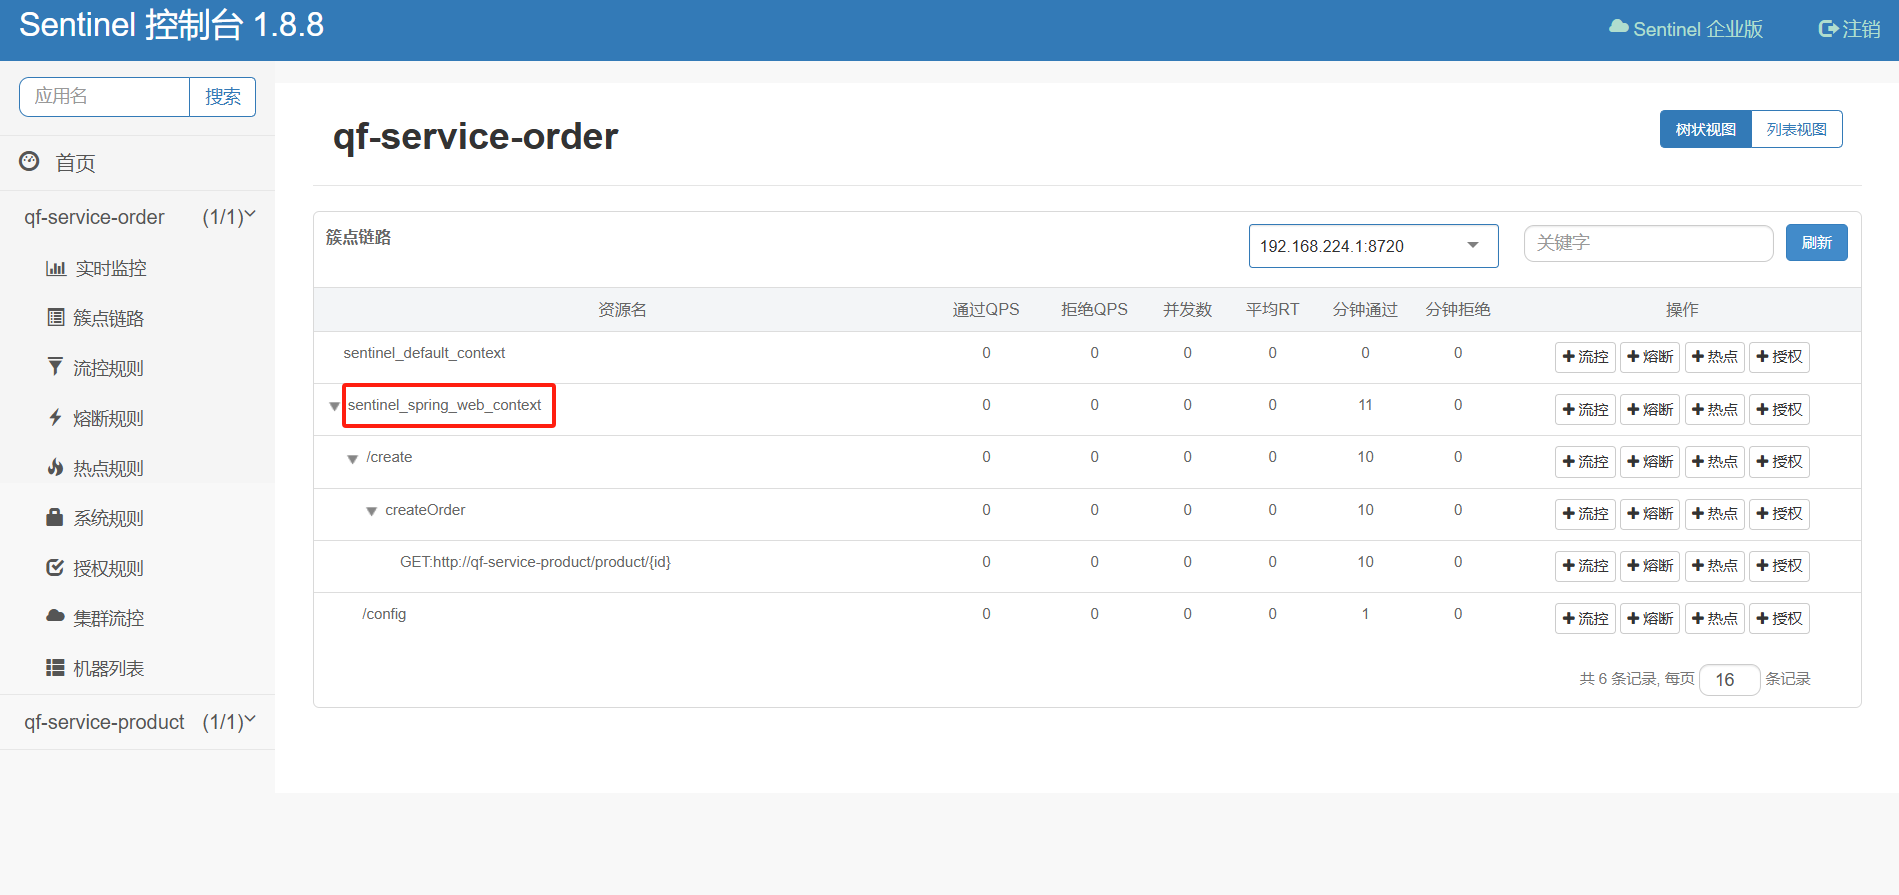Screen dimensions: 1899x895
Task: Open 流控规则 menu item
Action: pyautogui.click(x=108, y=368)
